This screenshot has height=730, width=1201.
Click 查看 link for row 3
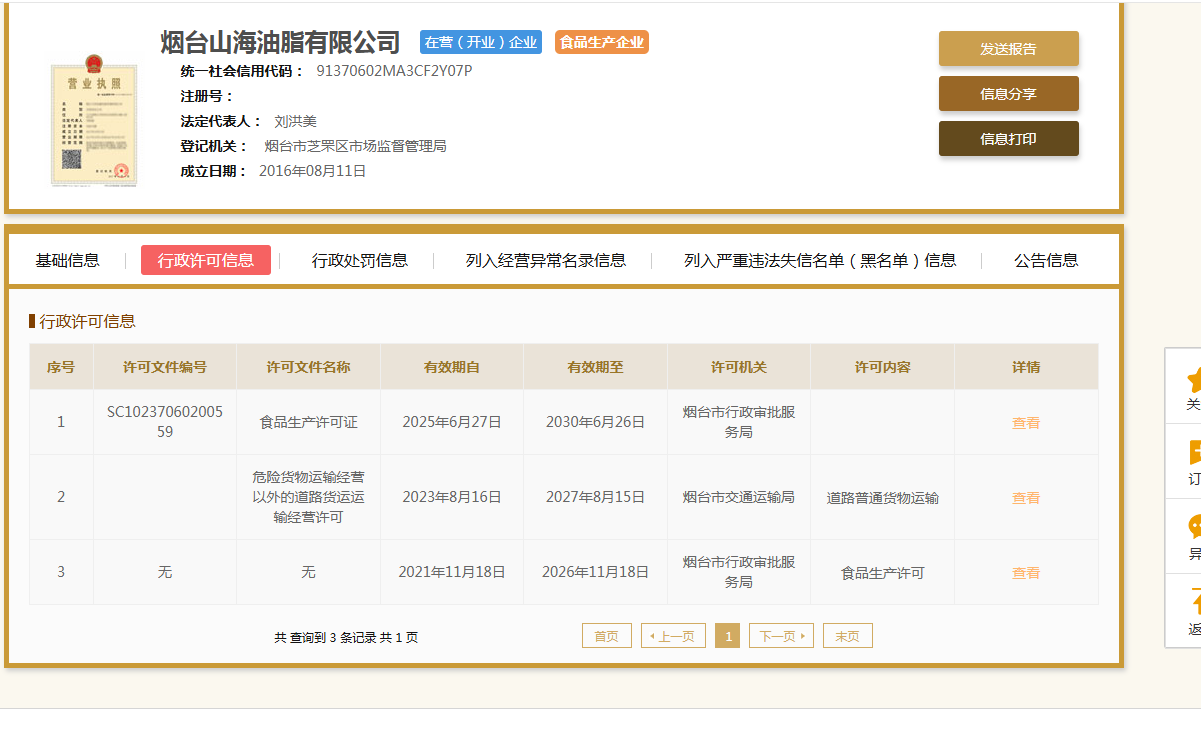tap(1026, 573)
